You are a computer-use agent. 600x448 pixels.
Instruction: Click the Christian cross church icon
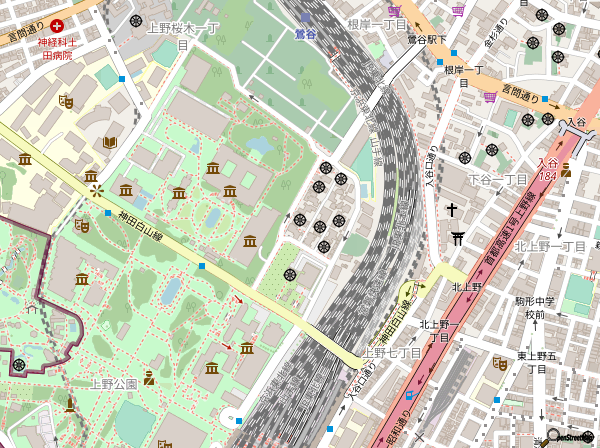click(x=452, y=210)
